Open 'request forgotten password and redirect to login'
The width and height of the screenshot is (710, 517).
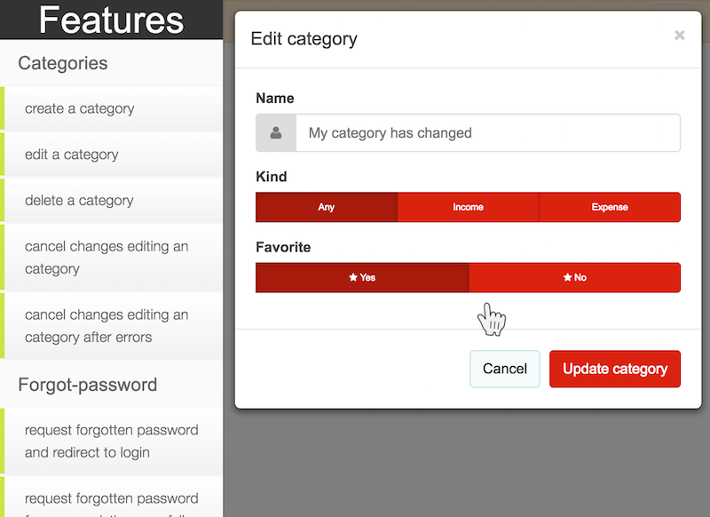pos(113,441)
